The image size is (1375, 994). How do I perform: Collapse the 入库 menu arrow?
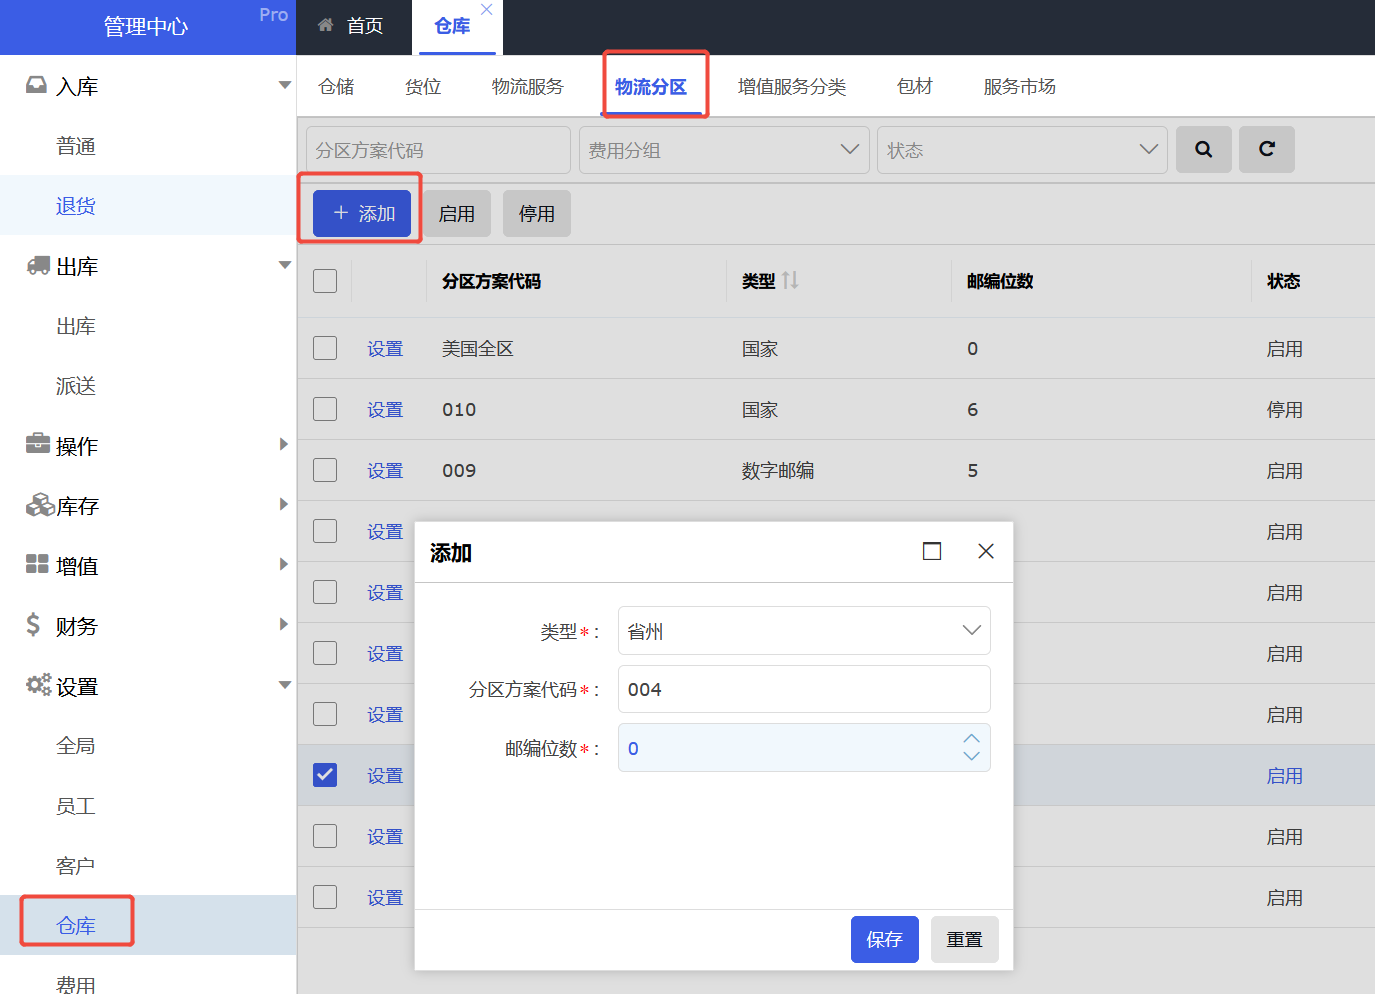(285, 85)
